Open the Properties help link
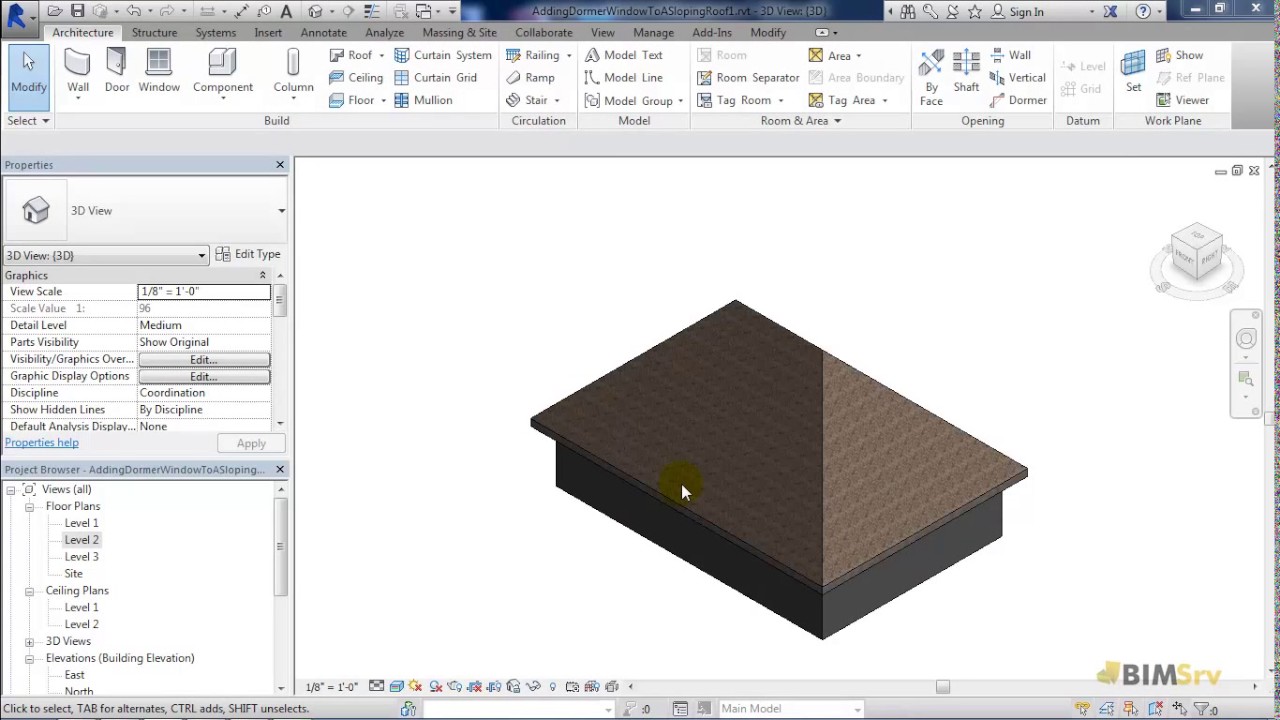Viewport: 1280px width, 720px height. point(41,442)
